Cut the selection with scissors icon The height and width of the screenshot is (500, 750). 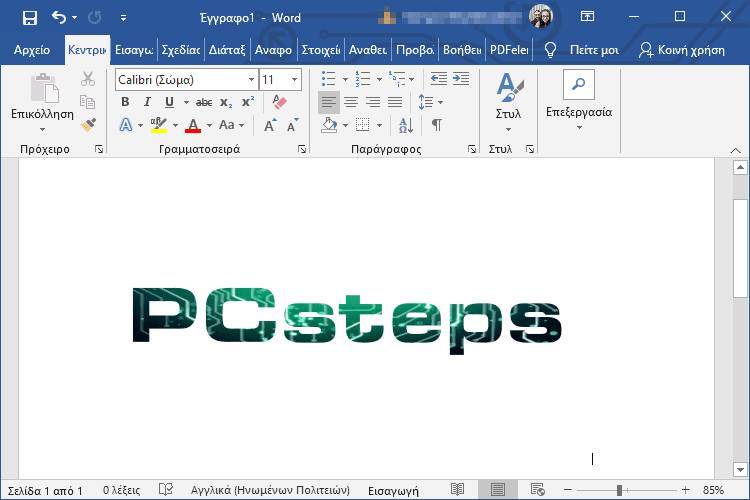pos(88,79)
